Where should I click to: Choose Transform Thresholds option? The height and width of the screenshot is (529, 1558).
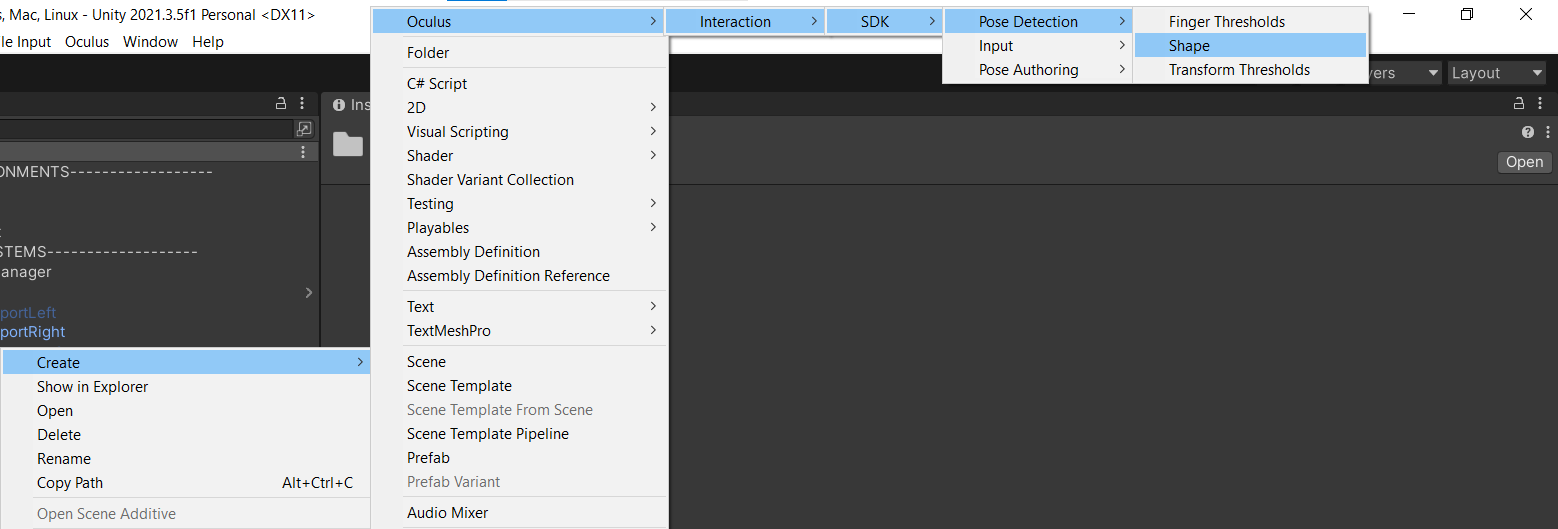1250,70
